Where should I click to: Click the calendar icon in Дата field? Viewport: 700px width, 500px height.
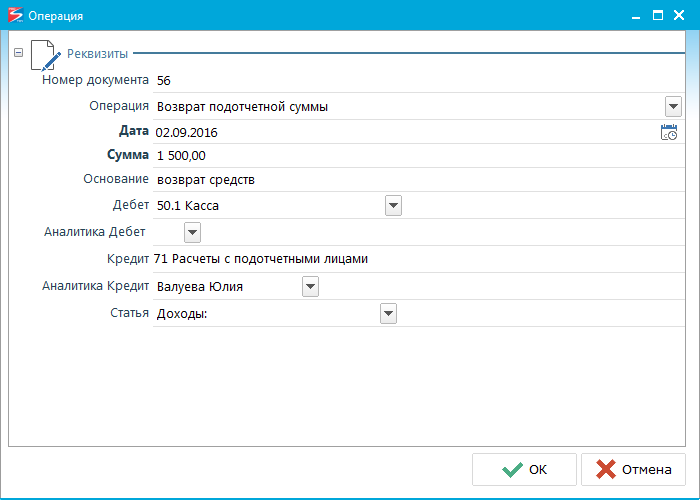(669, 132)
